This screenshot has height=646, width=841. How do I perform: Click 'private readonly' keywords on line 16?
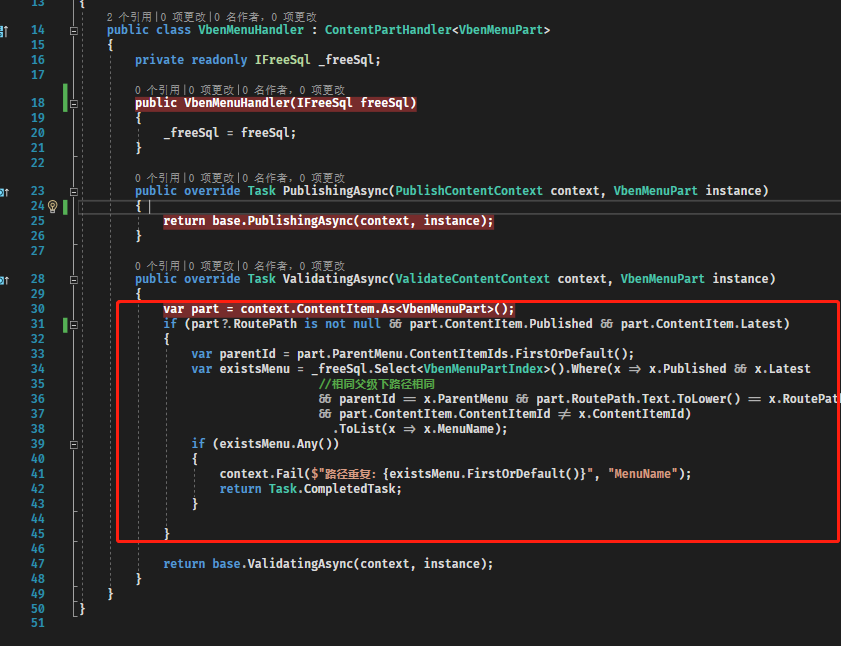click(191, 60)
